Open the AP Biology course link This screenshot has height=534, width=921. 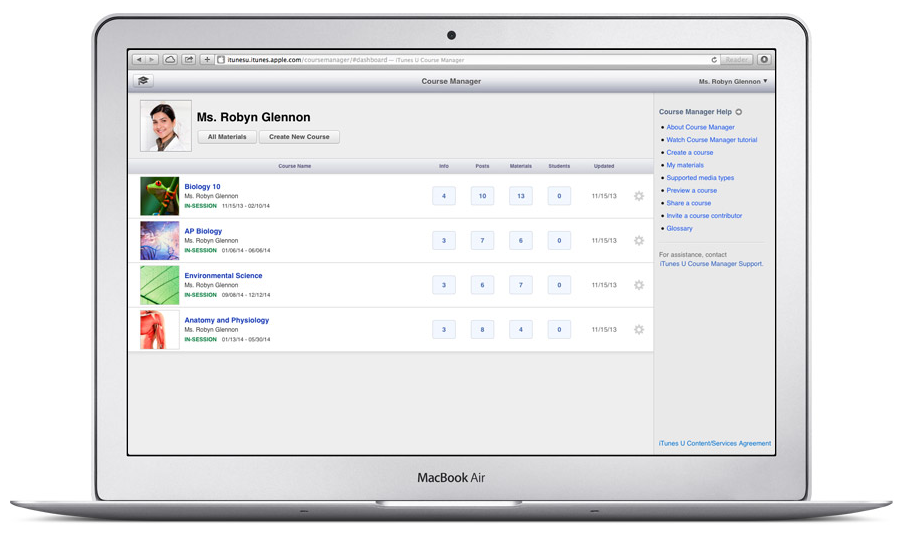click(203, 231)
